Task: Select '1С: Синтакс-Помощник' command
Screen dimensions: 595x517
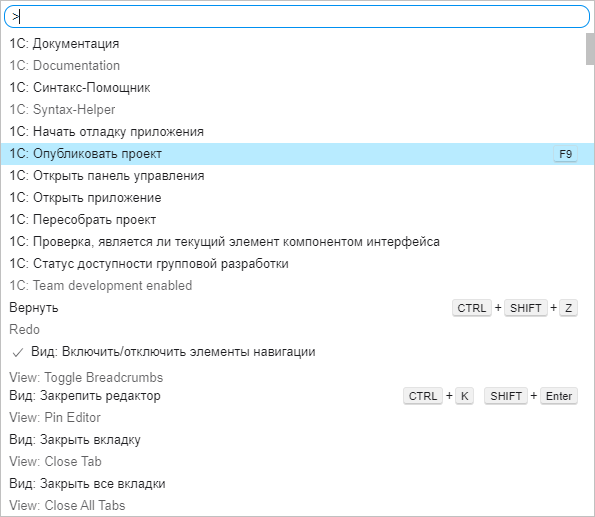Action: (x=80, y=88)
